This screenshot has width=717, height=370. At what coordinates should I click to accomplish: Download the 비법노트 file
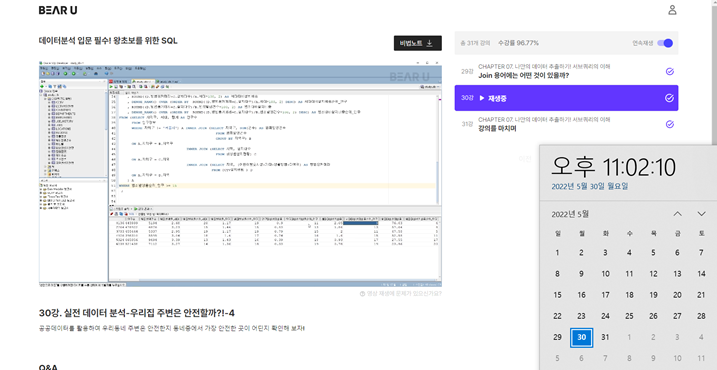417,43
